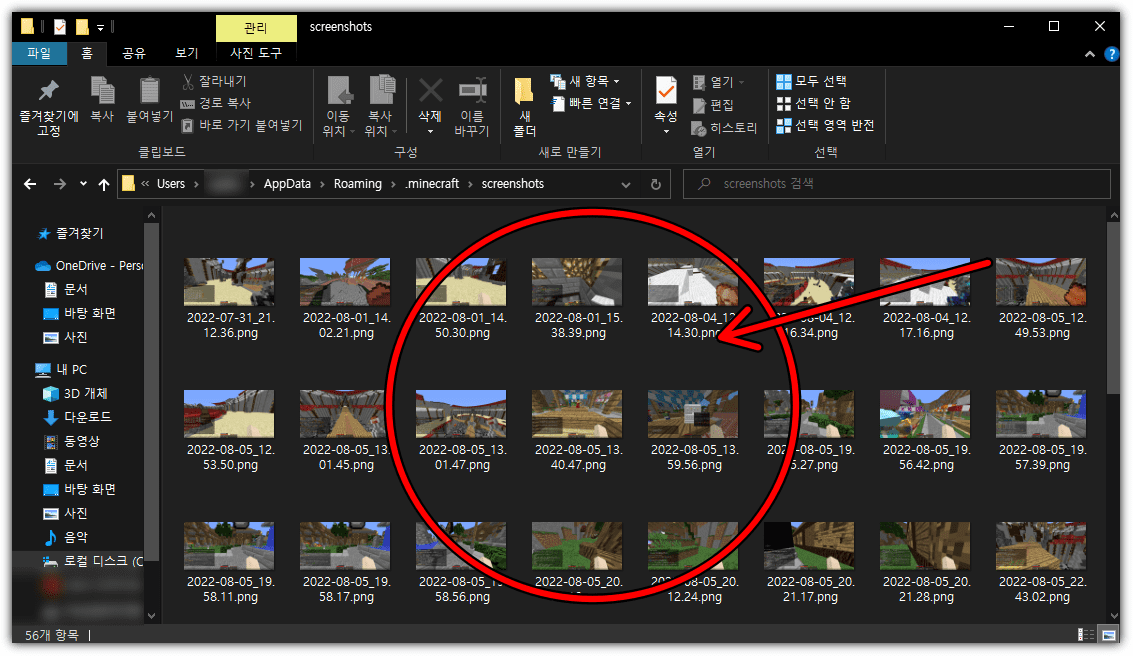Switch to the Share (공유) ribbon tab
This screenshot has height=656, width=1133.
[x=134, y=53]
